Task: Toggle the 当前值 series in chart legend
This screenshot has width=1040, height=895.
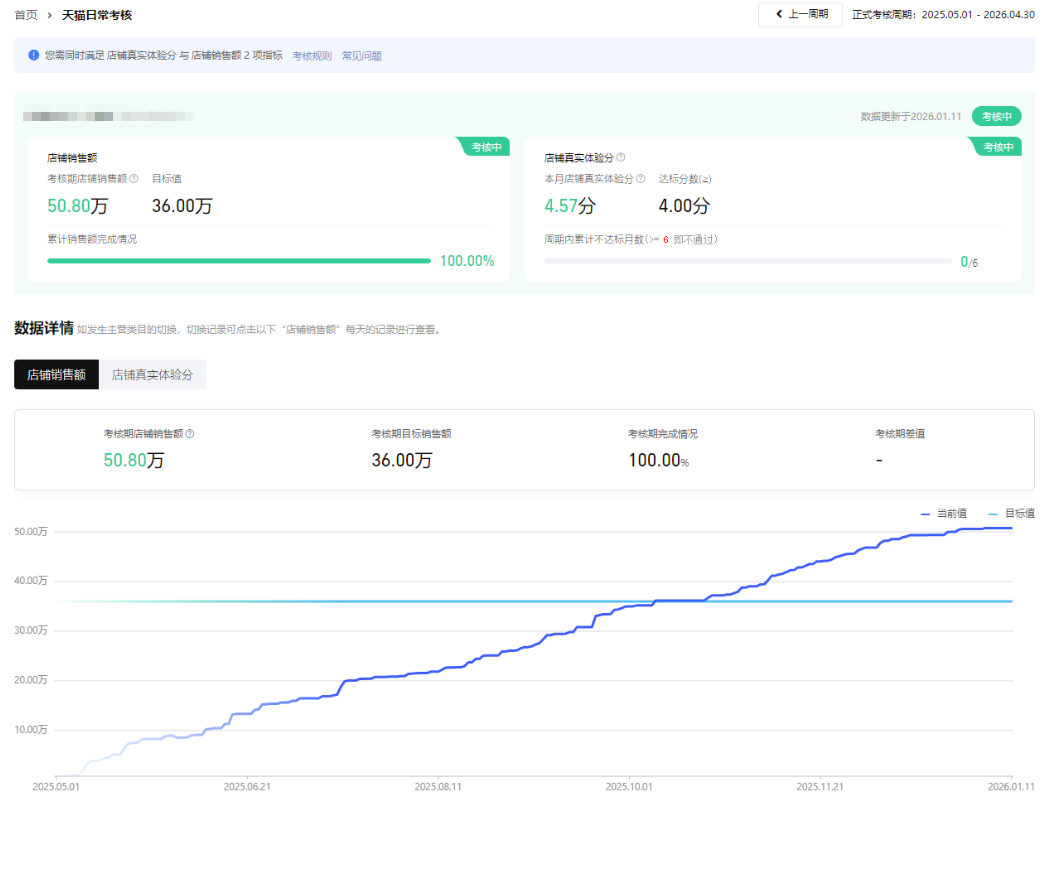Action: pyautogui.click(x=944, y=513)
